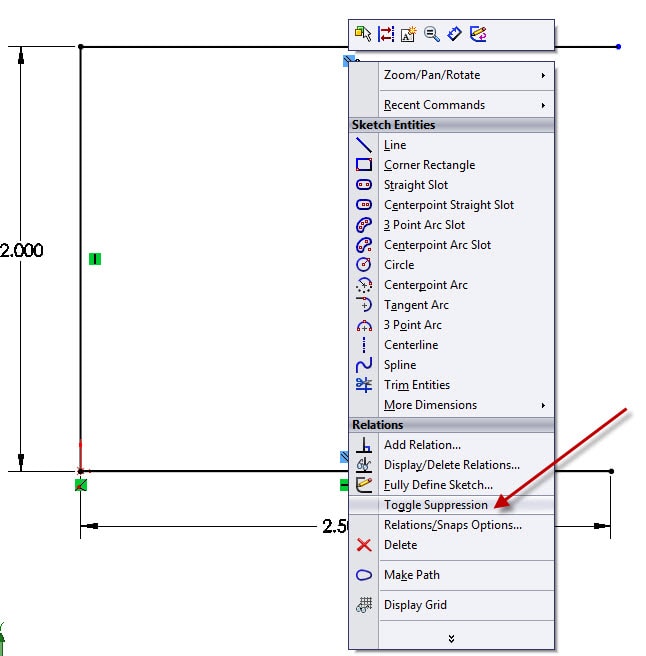Pick the Straight Slot sketch entity
The height and width of the screenshot is (656, 646).
pos(416,185)
